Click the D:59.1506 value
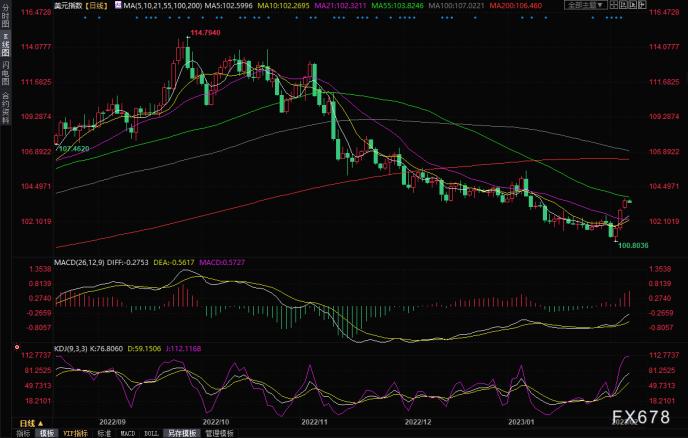This screenshot has width=688, height=438. 145,349
